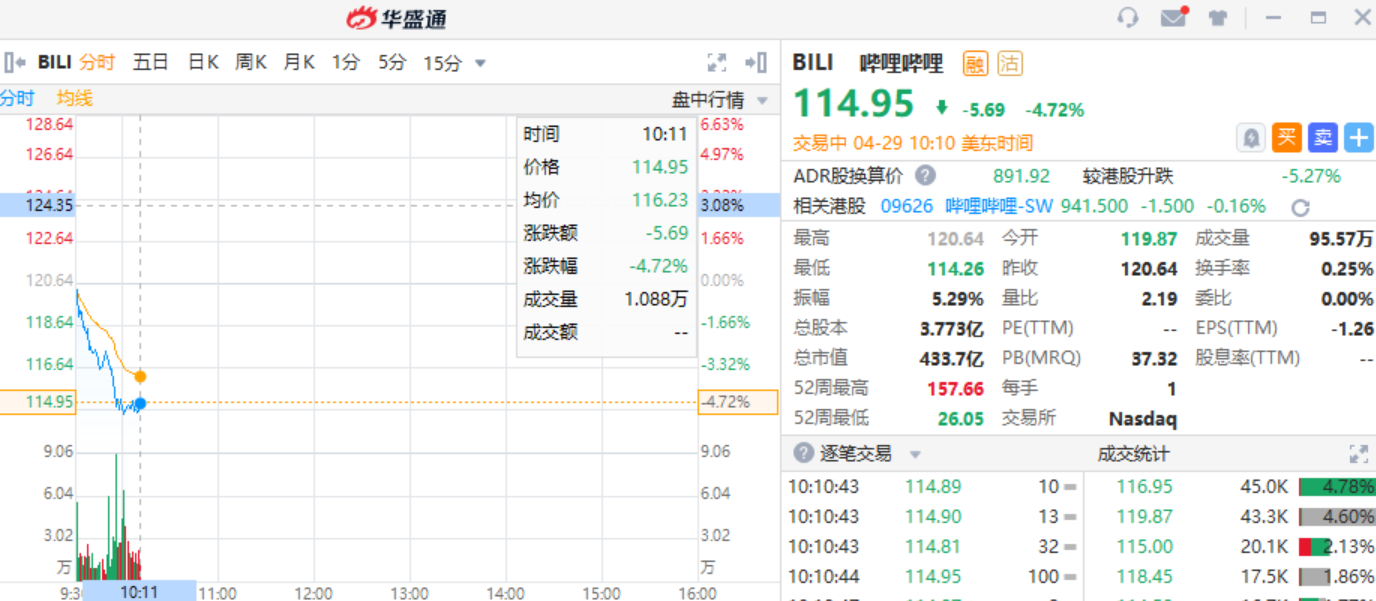Open the skin theme shirt icon
This screenshot has width=1376, height=601.
(x=1218, y=18)
